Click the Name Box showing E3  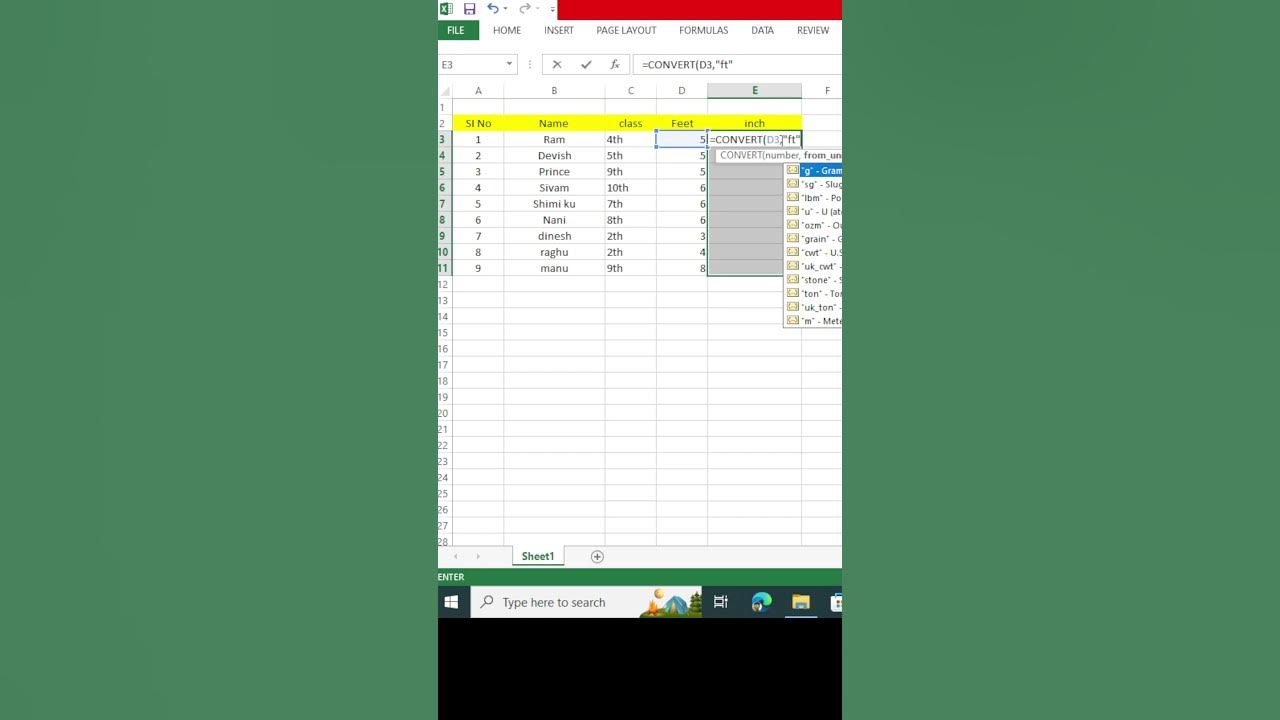(x=470, y=65)
